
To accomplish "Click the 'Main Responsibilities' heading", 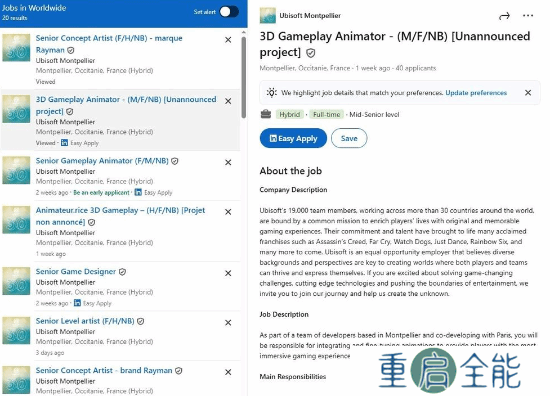I will 293,376.
